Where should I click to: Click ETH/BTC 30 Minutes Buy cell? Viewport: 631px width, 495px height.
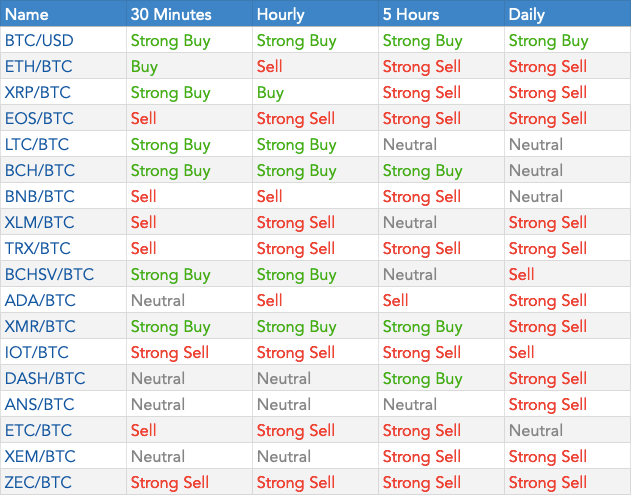click(x=144, y=66)
